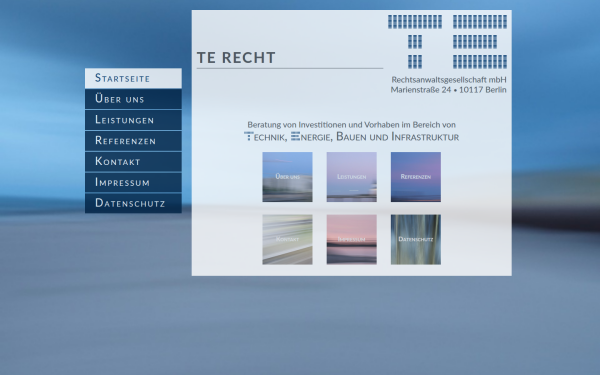Select the Referenzen image tile
The height and width of the screenshot is (375, 600).
point(416,177)
